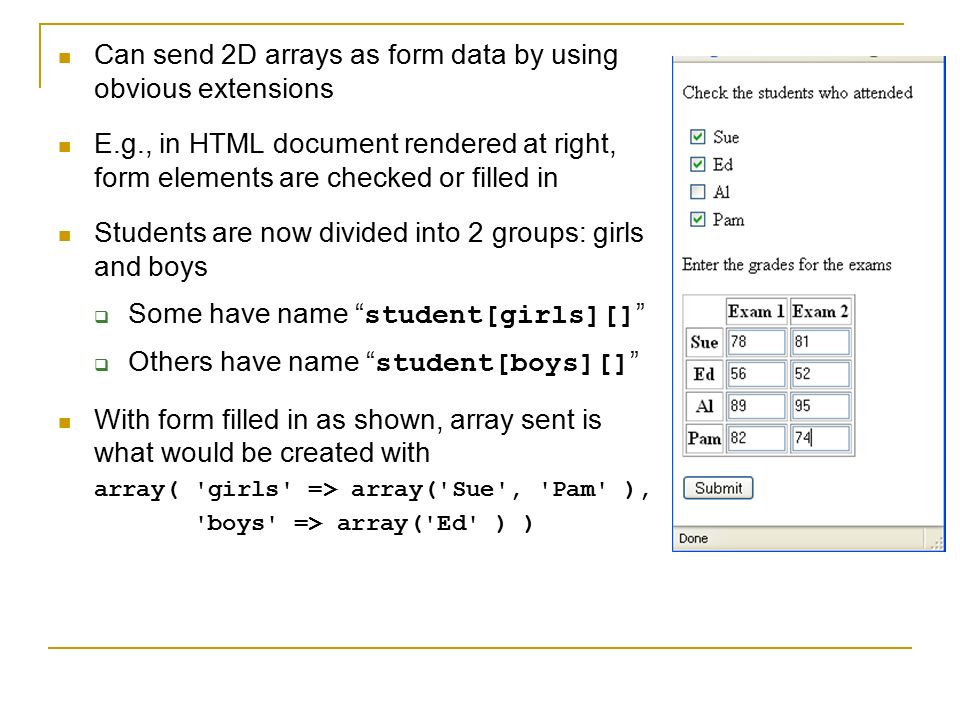Select Pam's Exam 2 grade field with 74
Viewport: 960px width, 720px height.
[x=820, y=438]
